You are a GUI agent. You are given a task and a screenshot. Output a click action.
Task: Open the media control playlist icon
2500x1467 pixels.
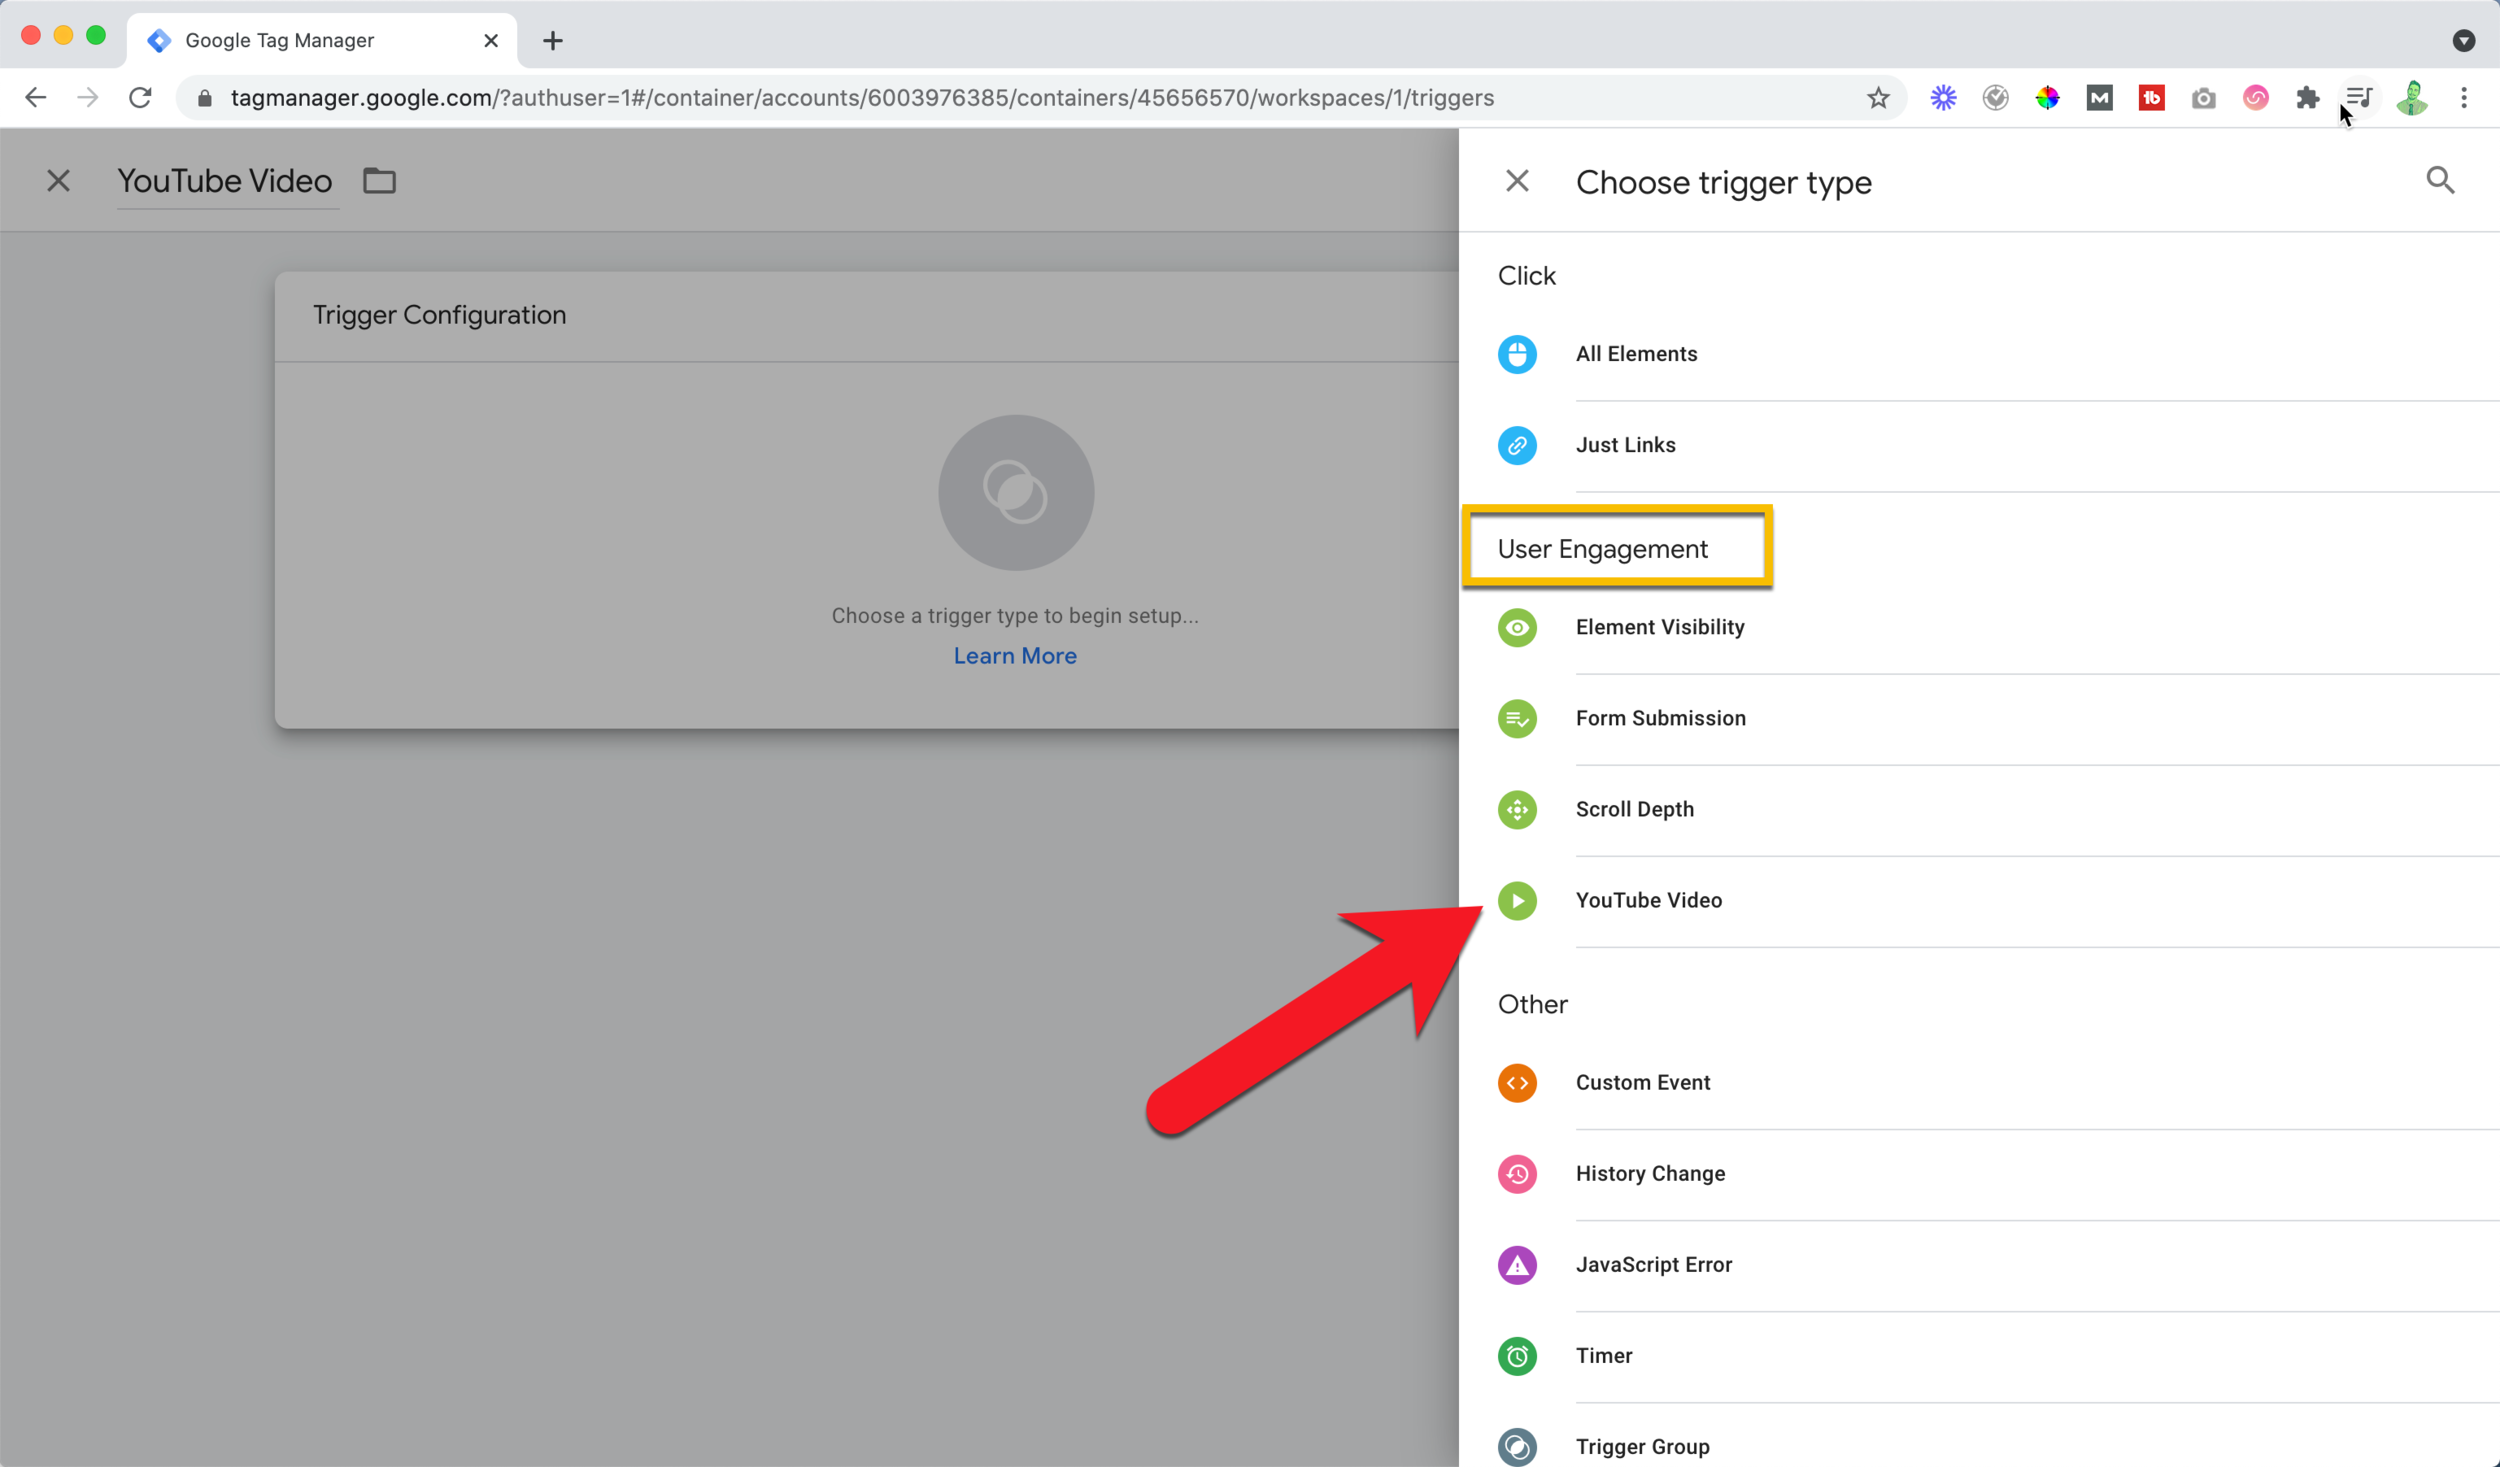pos(2359,97)
